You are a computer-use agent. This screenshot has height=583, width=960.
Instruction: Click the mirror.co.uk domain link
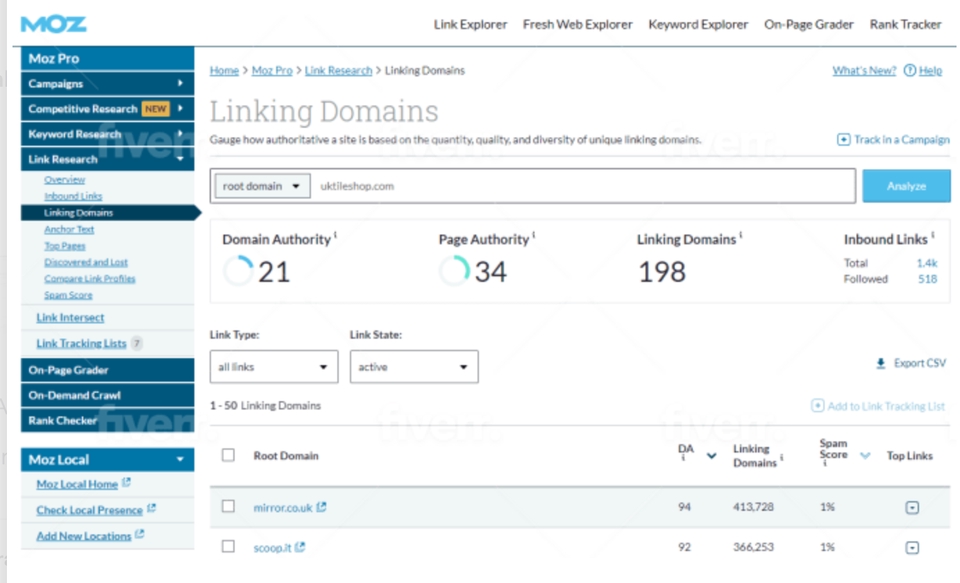point(283,508)
